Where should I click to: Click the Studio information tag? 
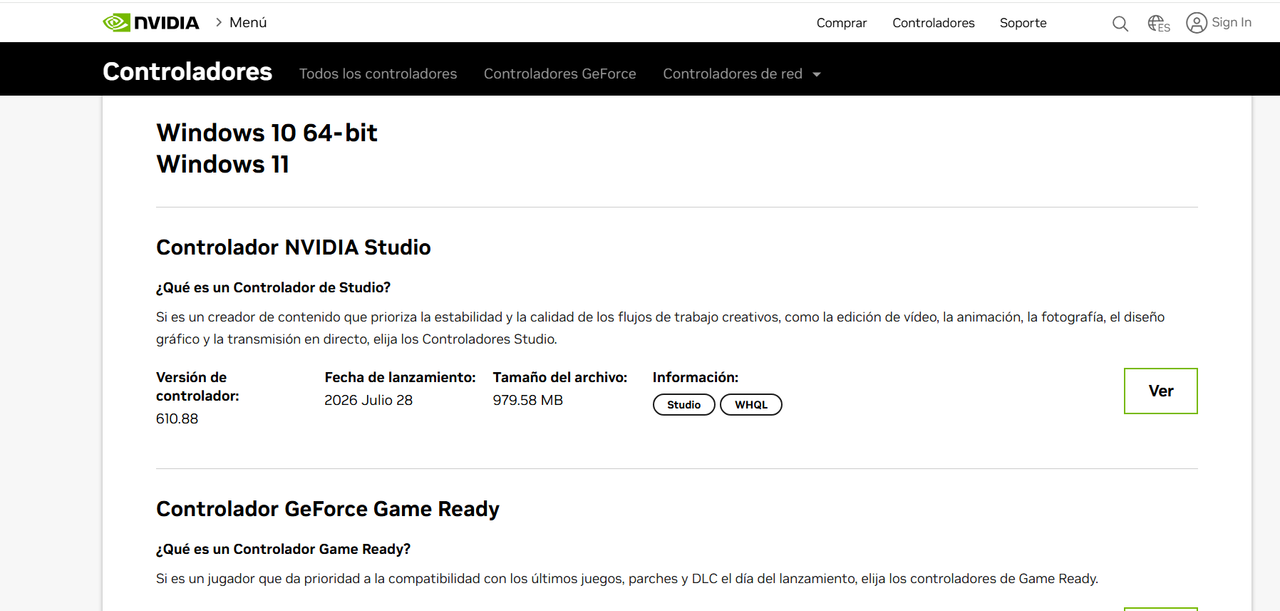click(684, 405)
